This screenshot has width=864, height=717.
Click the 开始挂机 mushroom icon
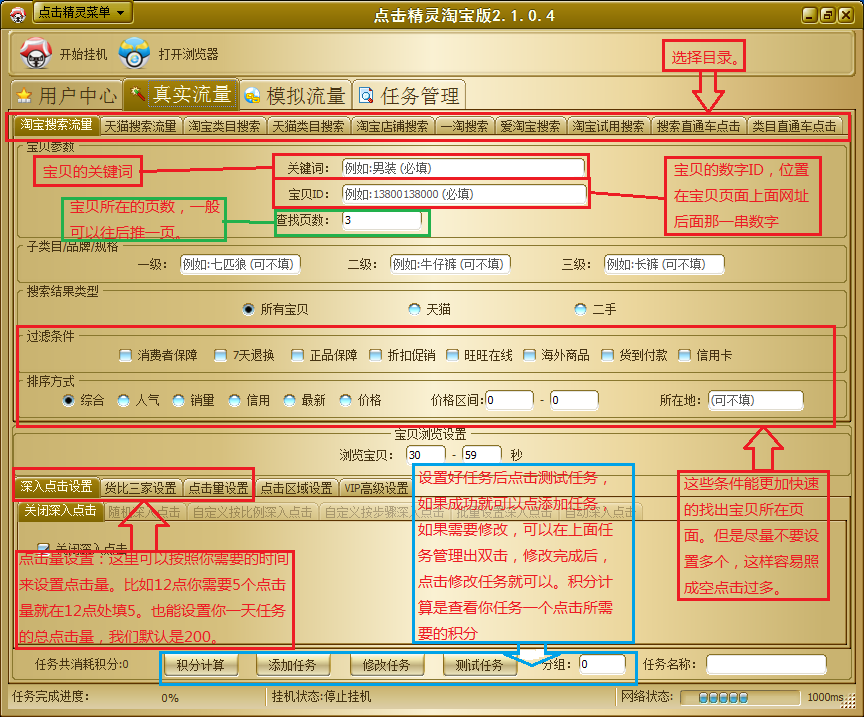[x=36, y=53]
